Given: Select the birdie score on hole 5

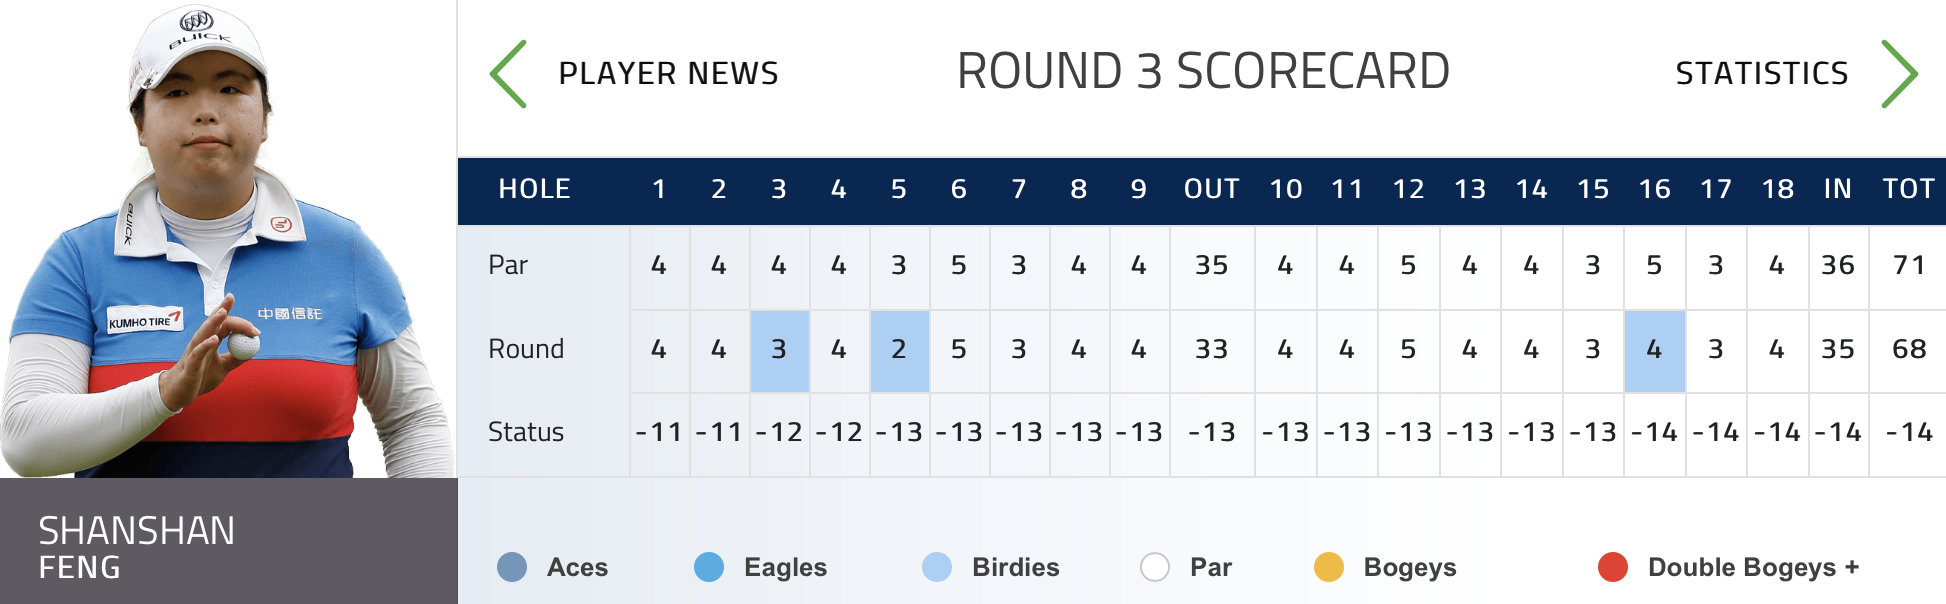Looking at the screenshot, I should tap(899, 350).
